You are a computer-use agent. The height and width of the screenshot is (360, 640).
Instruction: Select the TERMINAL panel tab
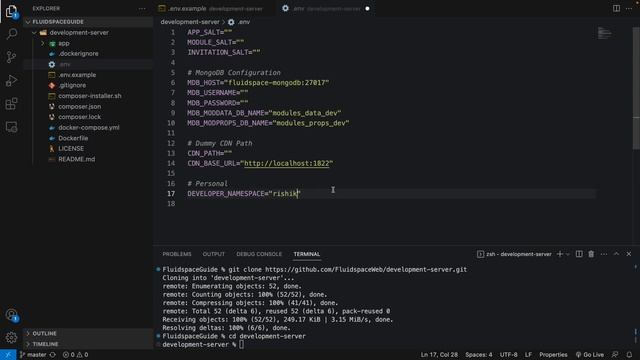pyautogui.click(x=307, y=254)
